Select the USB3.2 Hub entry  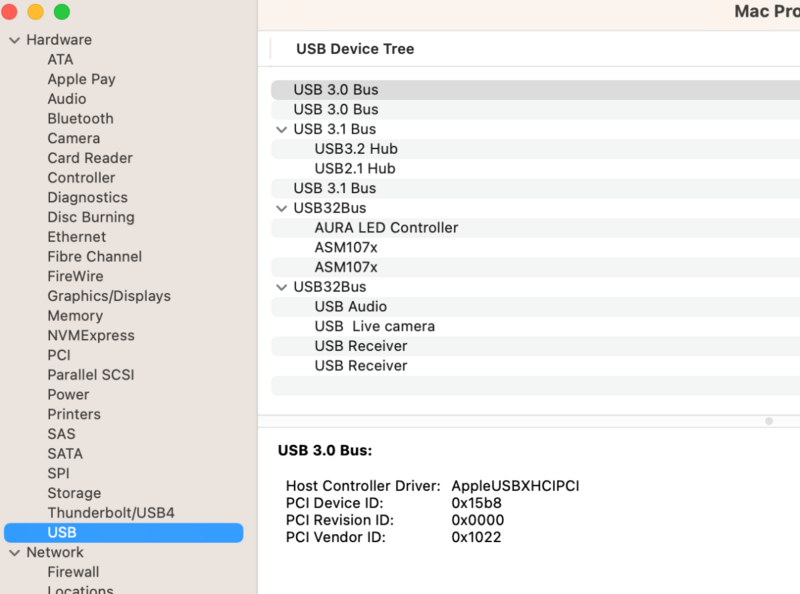click(356, 149)
